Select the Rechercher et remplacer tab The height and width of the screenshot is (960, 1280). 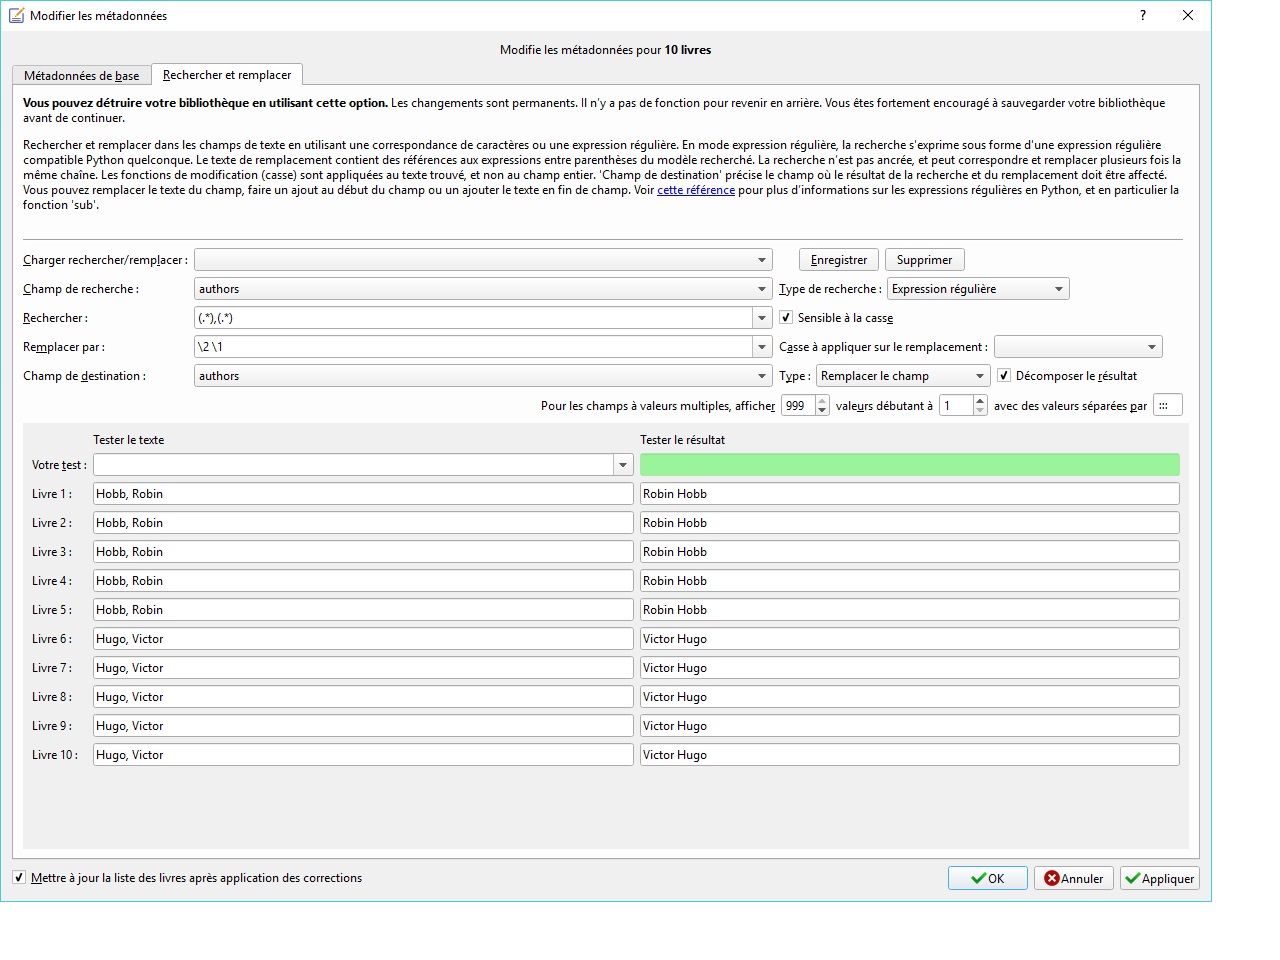pyautogui.click(x=227, y=75)
